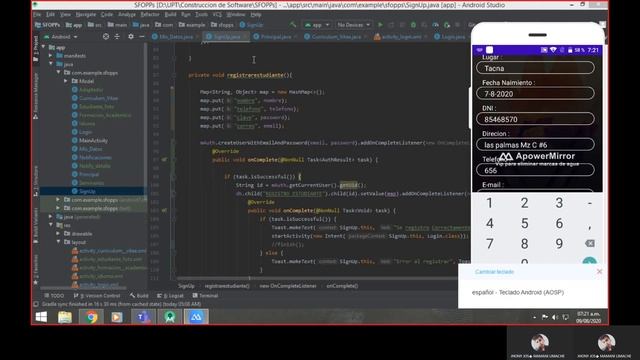Open Project panel settings gear
The height and width of the screenshot is (360, 640).
[131, 36]
